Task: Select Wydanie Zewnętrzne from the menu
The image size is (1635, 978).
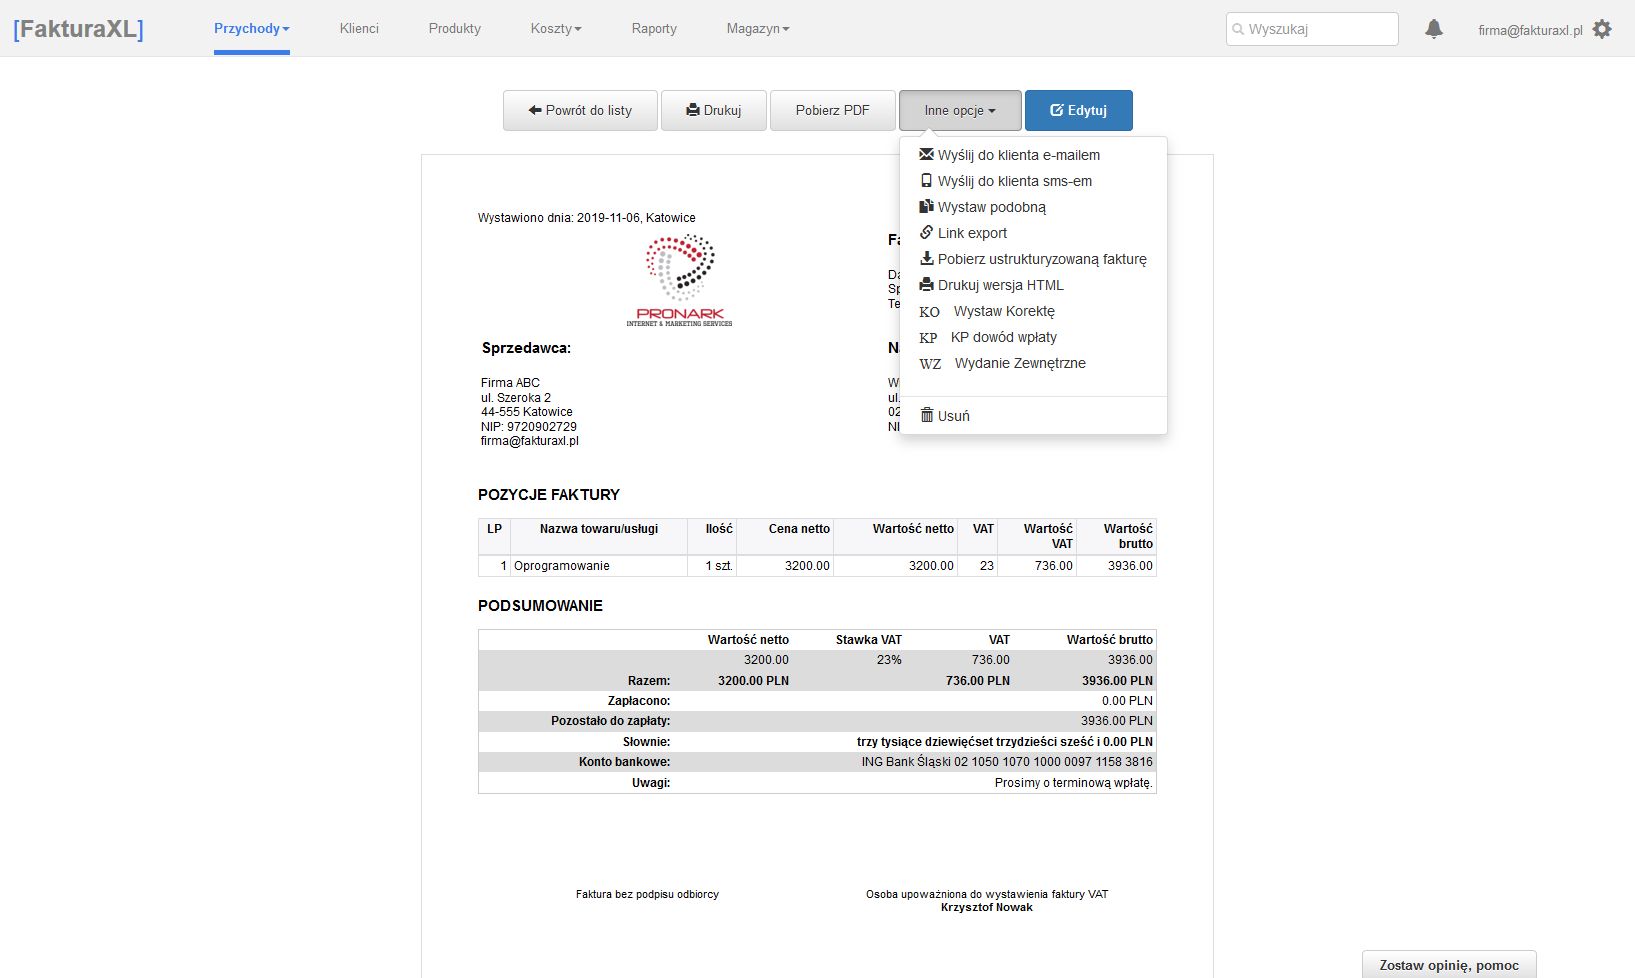Action: click(x=1033, y=363)
